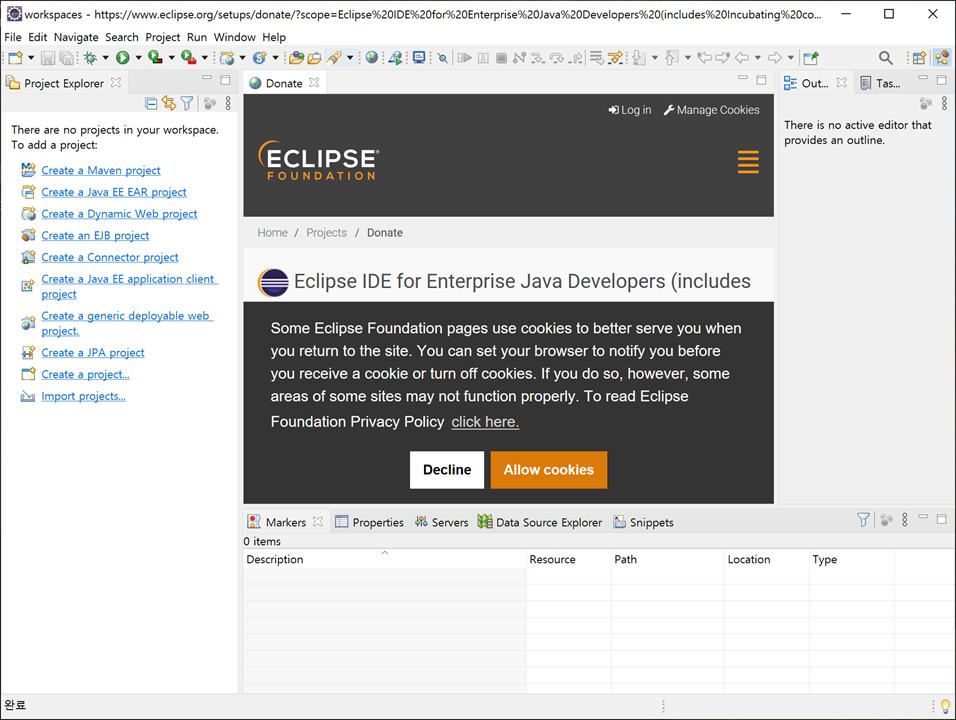Image resolution: width=956 pixels, height=720 pixels.
Task: Switch to the Snippets tab
Action: pyautogui.click(x=644, y=522)
